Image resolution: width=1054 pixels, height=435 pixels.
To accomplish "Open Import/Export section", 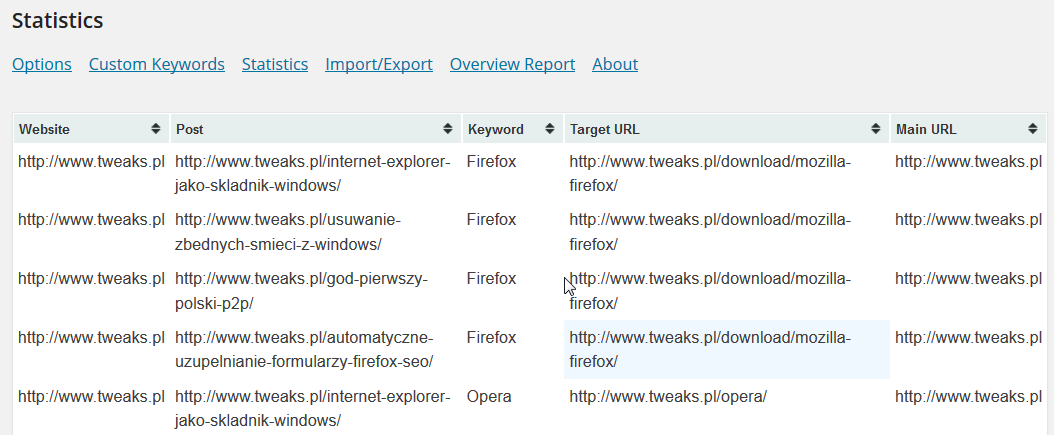I will [379, 65].
